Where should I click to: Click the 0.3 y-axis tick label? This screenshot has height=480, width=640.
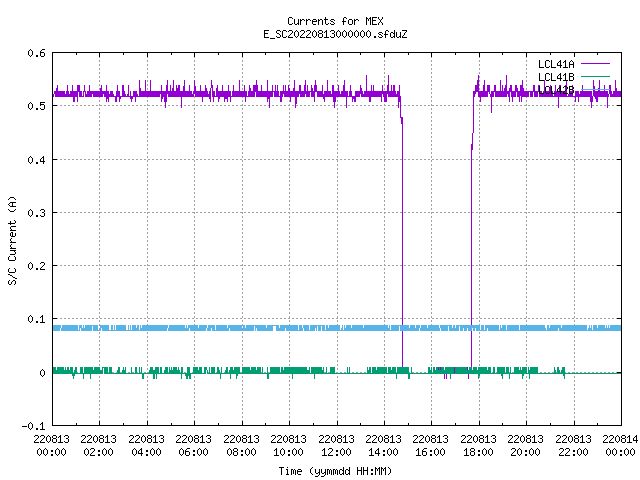pos(36,213)
